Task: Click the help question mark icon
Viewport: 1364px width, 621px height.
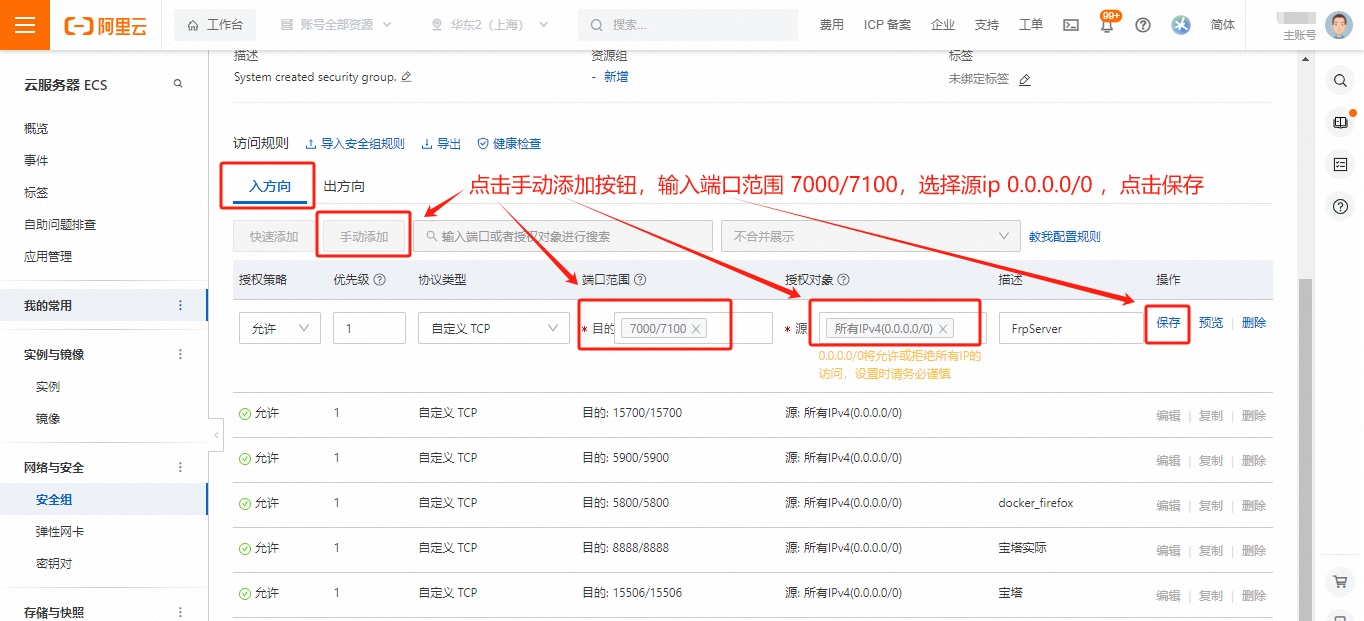Action: (x=1142, y=24)
